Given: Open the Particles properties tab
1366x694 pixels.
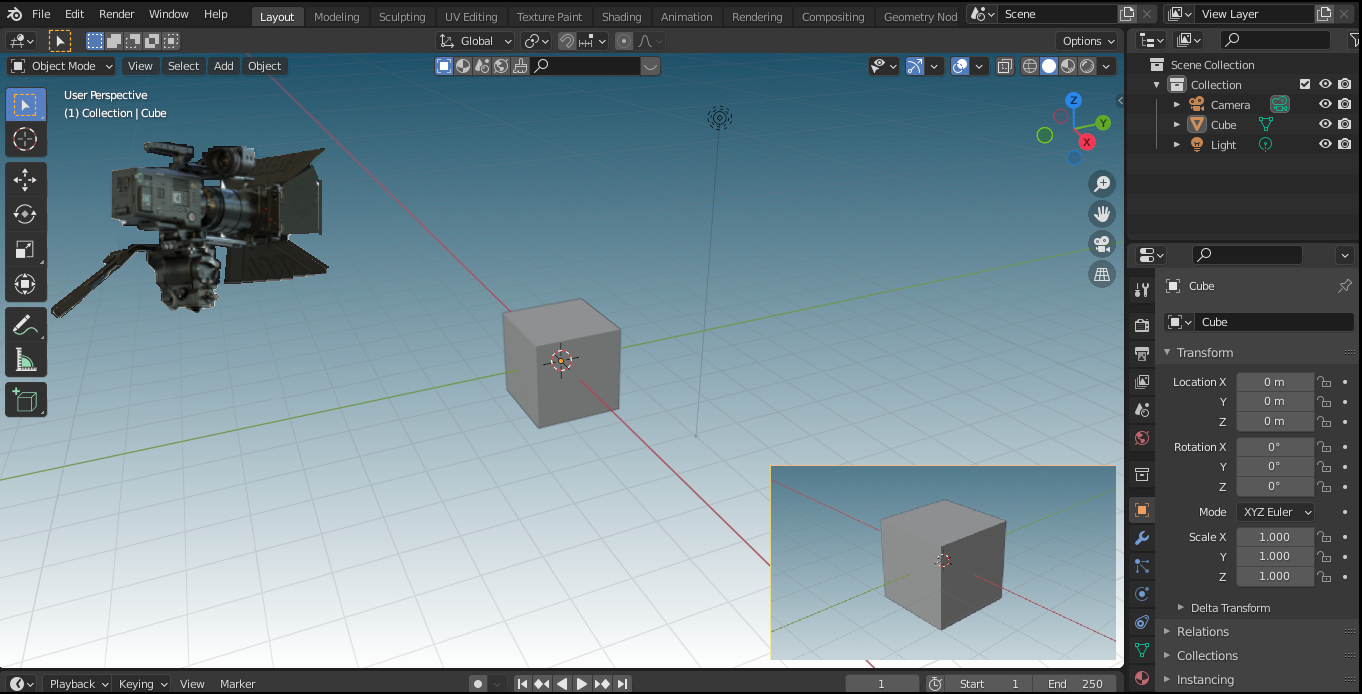Looking at the screenshot, I should click(x=1142, y=566).
